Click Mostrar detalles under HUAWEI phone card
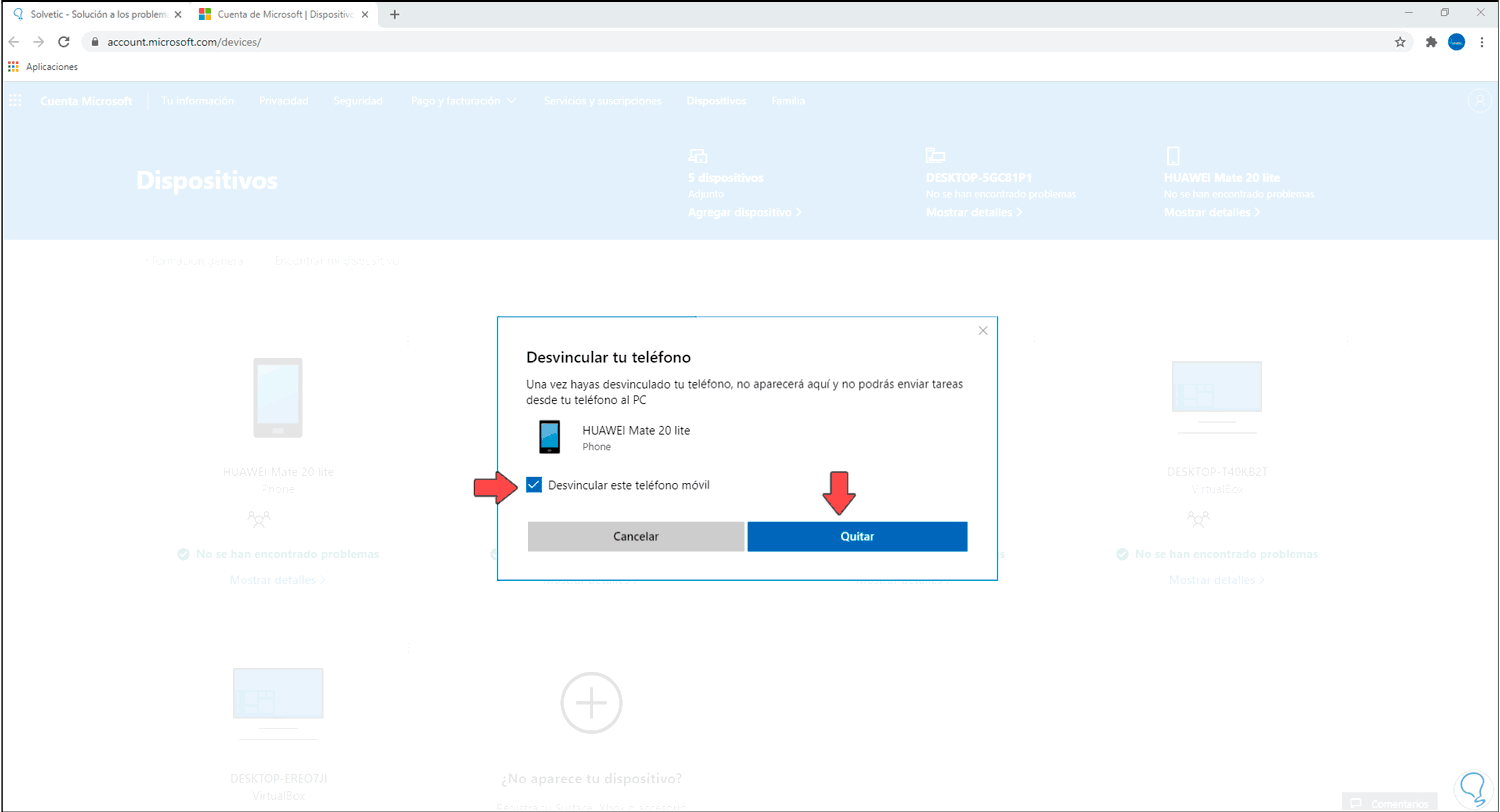The height and width of the screenshot is (812, 1500). click(277, 580)
